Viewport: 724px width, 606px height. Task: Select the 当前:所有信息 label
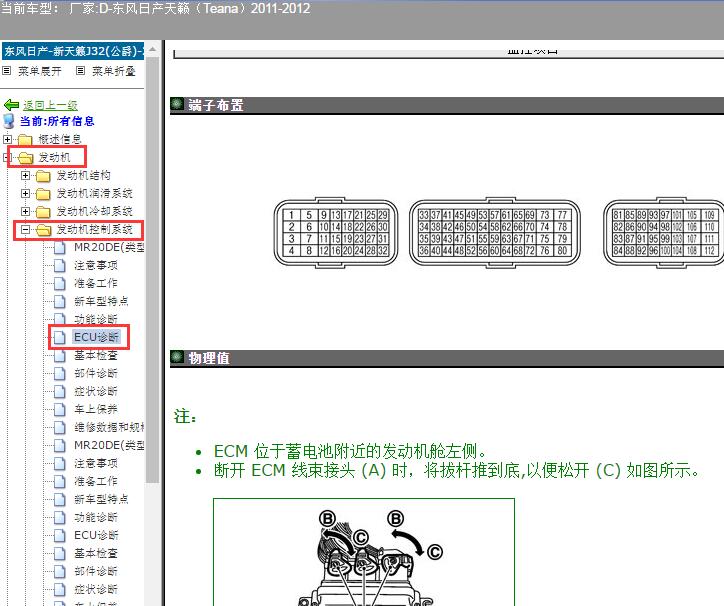pyautogui.click(x=57, y=121)
